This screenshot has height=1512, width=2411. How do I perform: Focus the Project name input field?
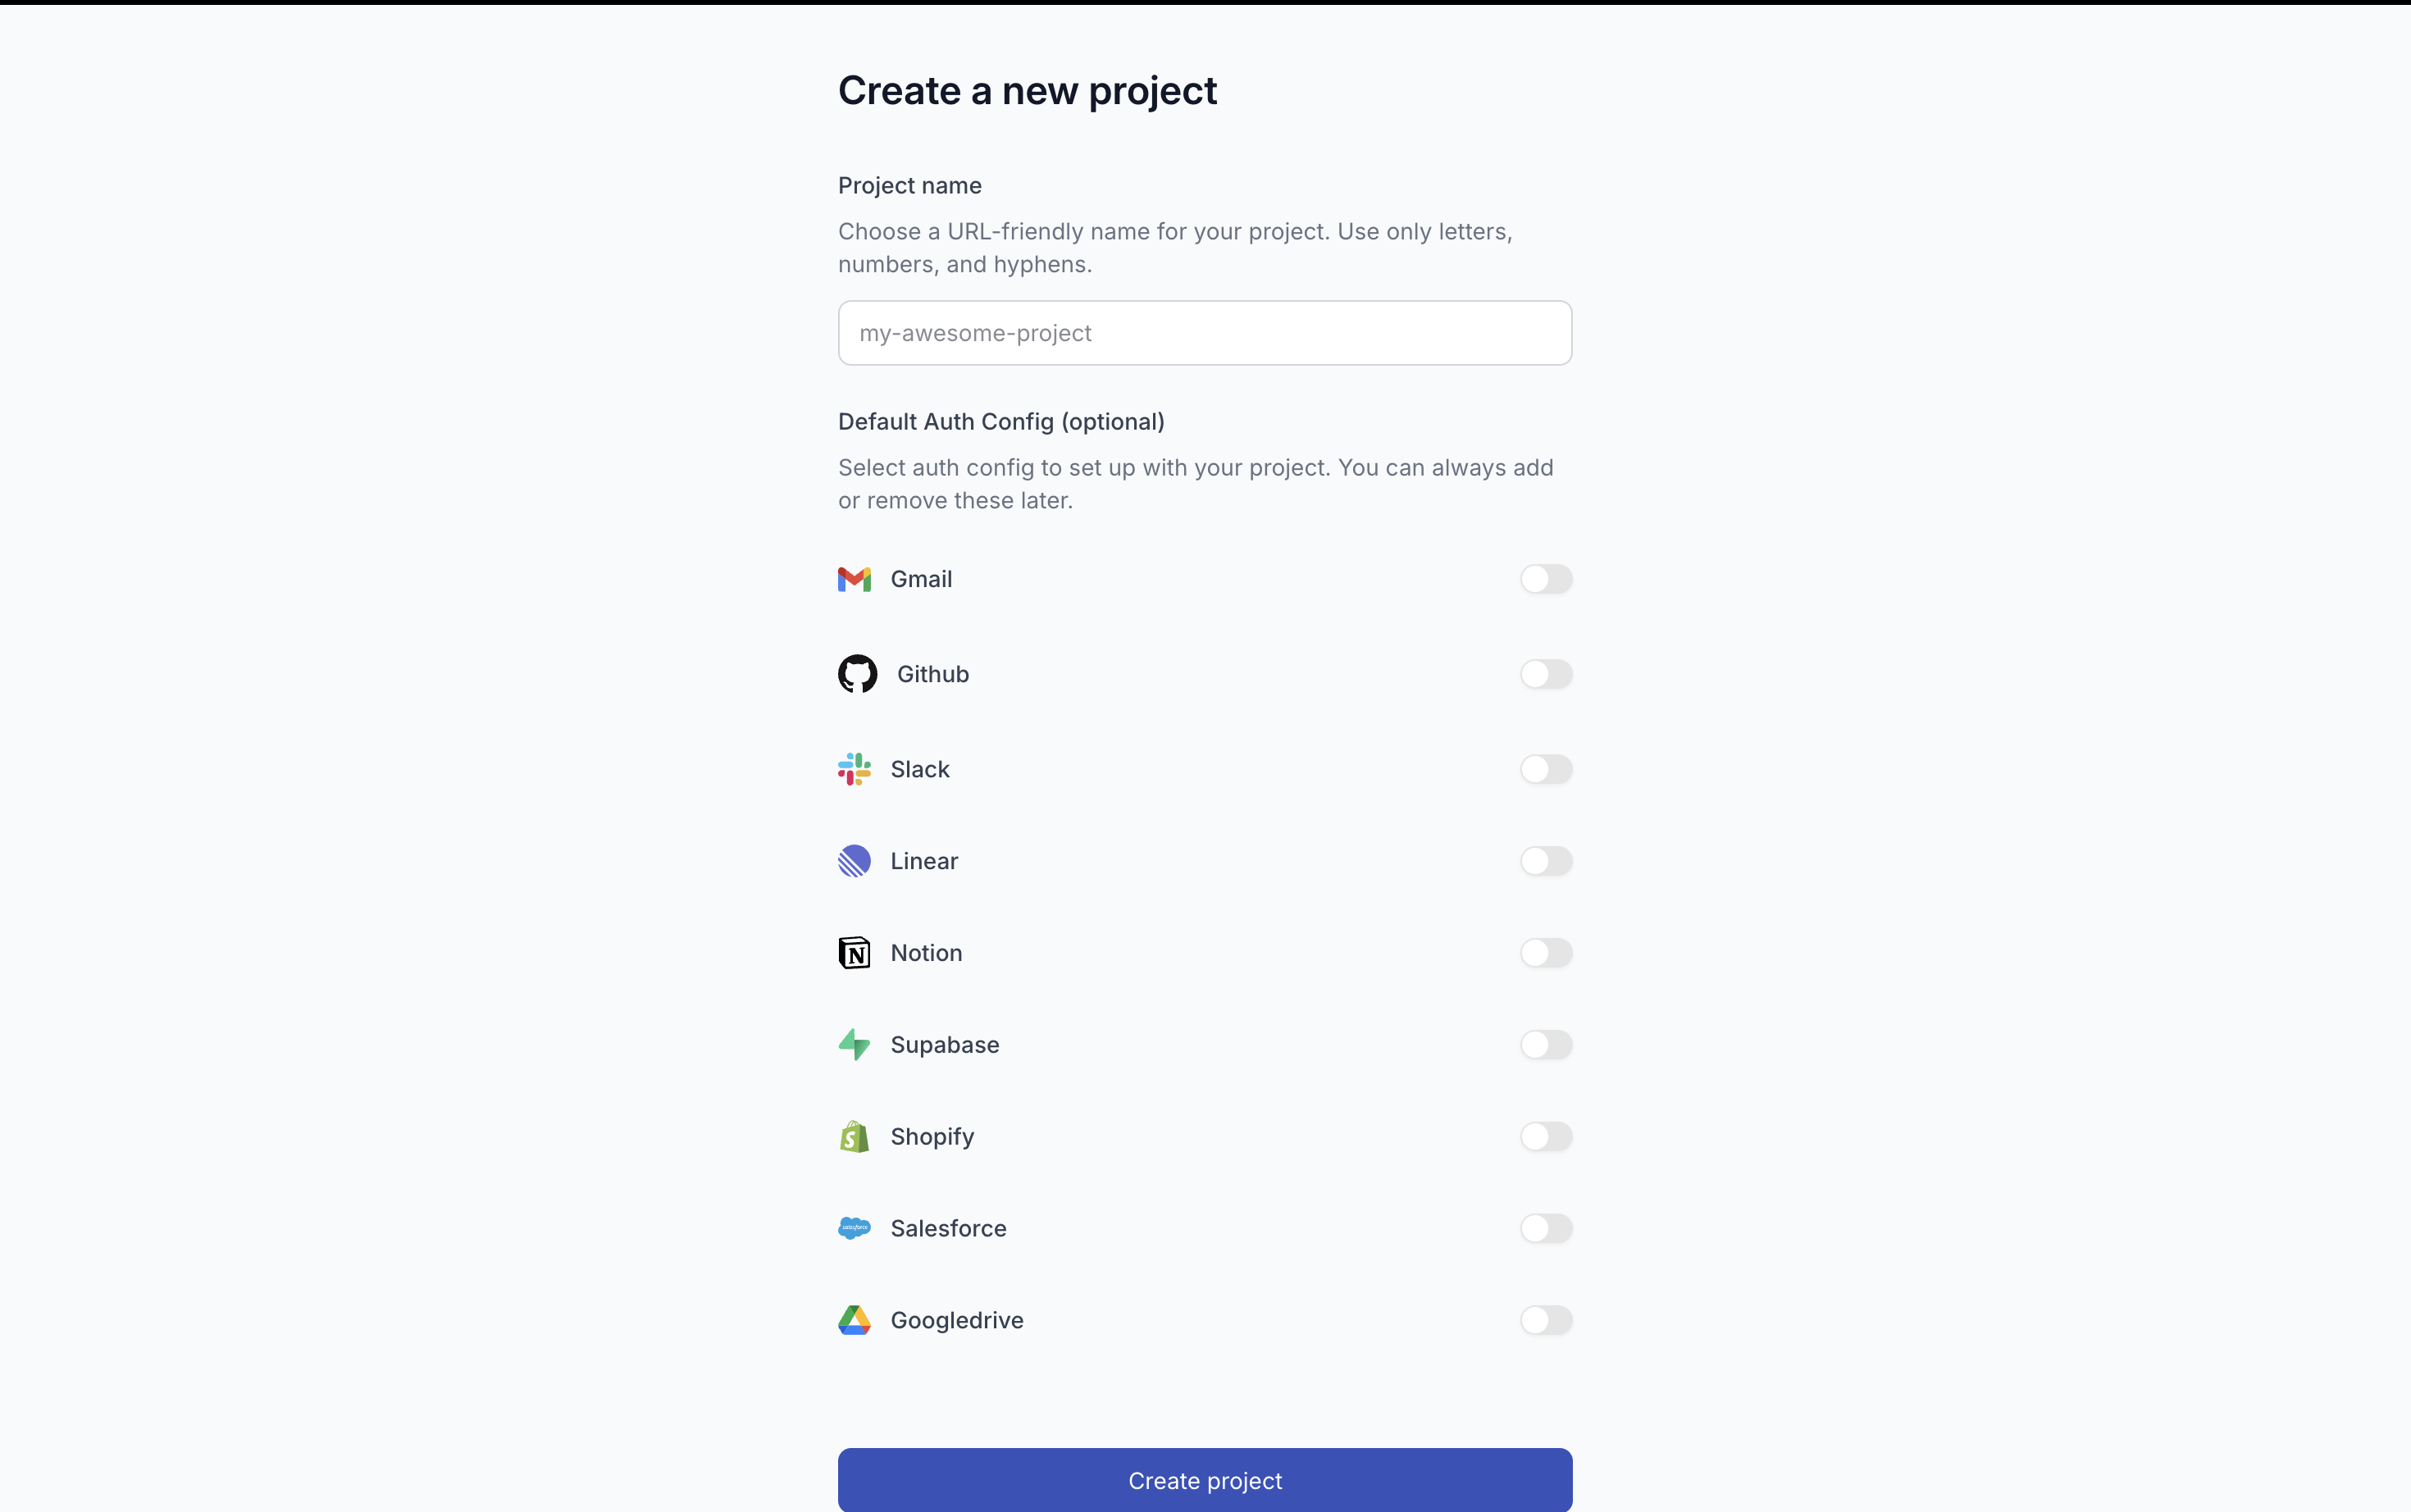[1204, 333]
